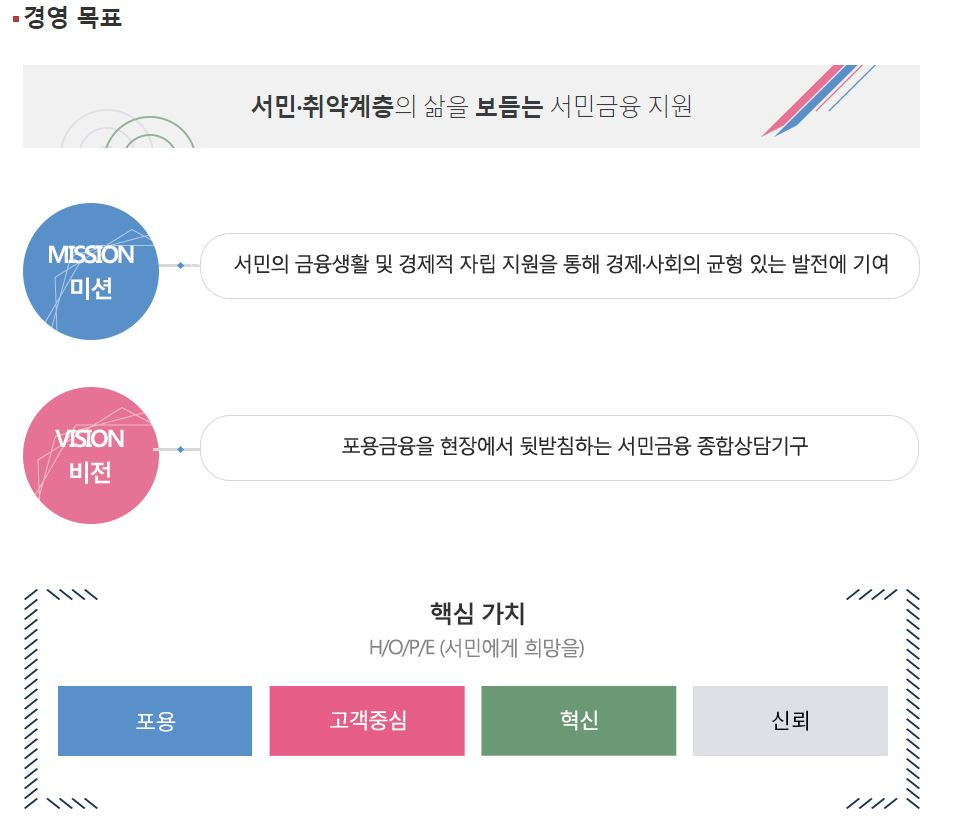Click the pink-blue diagonal stripes in banner
Screen dimensions: 965x829
click(817, 100)
